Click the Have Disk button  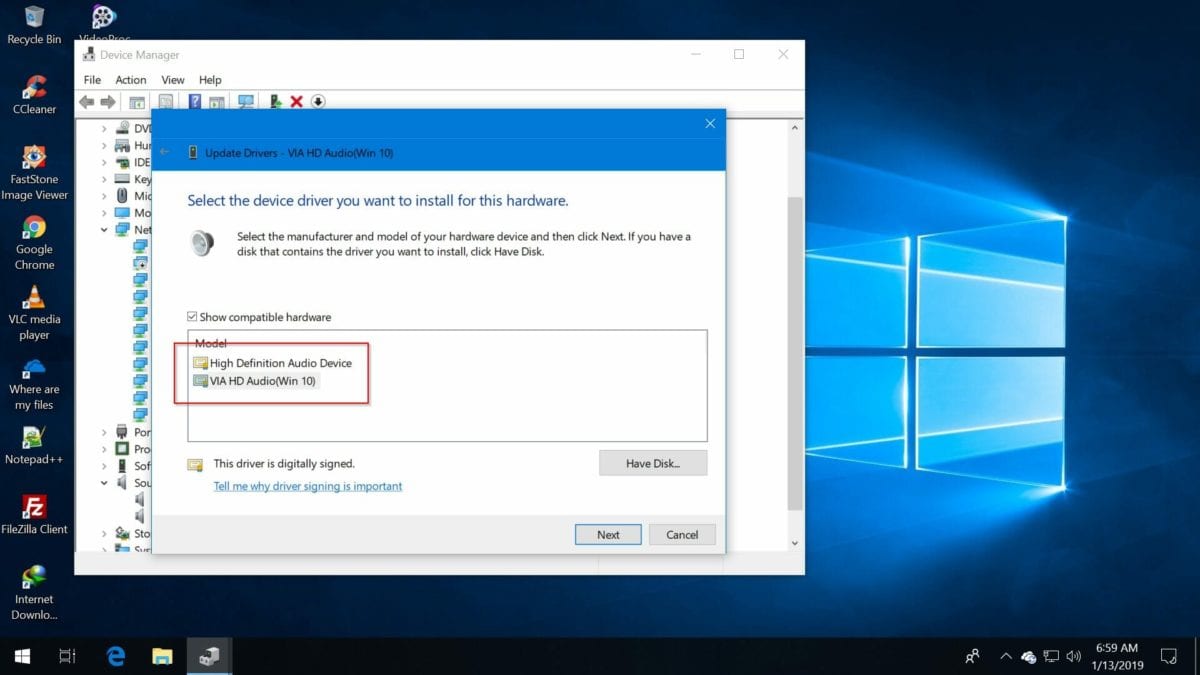click(x=652, y=462)
